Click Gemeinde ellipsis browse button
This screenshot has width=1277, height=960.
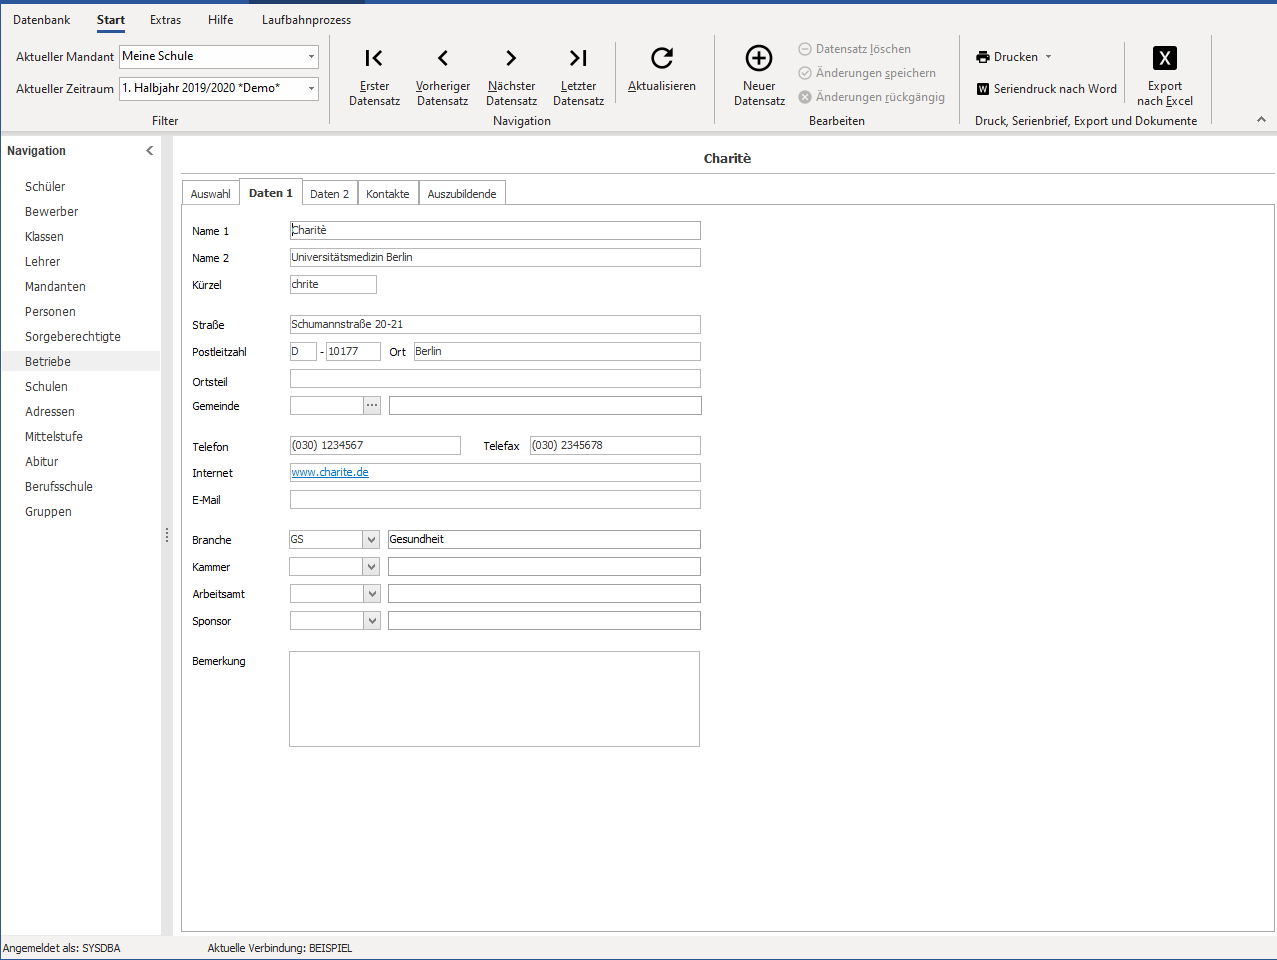[372, 405]
